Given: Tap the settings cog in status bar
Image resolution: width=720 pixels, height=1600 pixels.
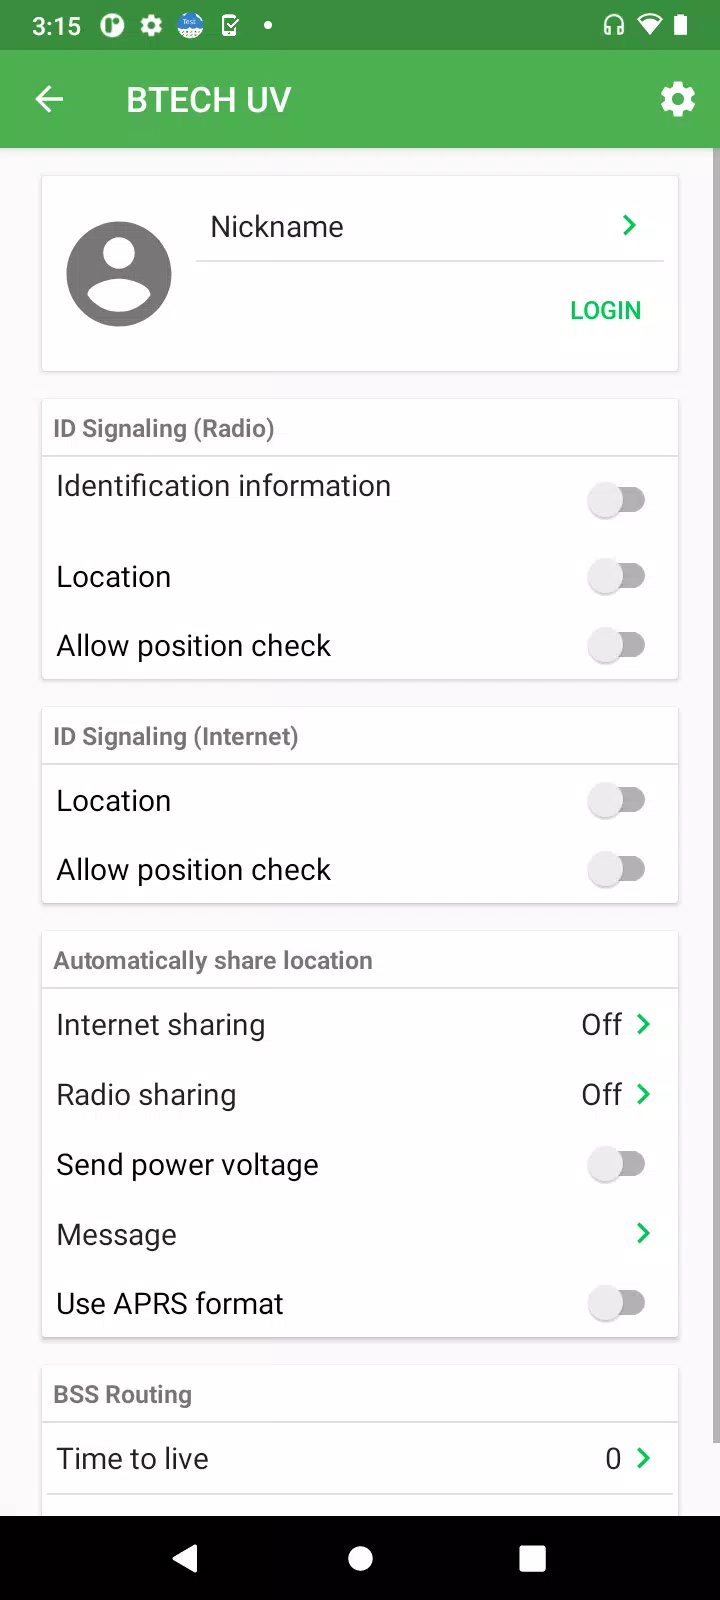Looking at the screenshot, I should point(151,25).
